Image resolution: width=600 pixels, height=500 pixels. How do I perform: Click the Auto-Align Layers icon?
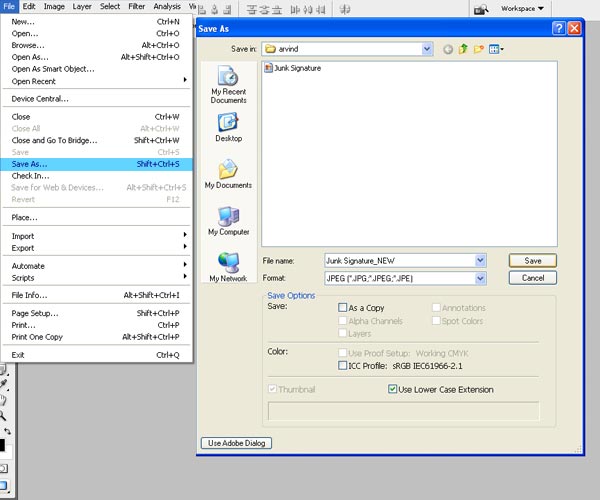(345, 9)
